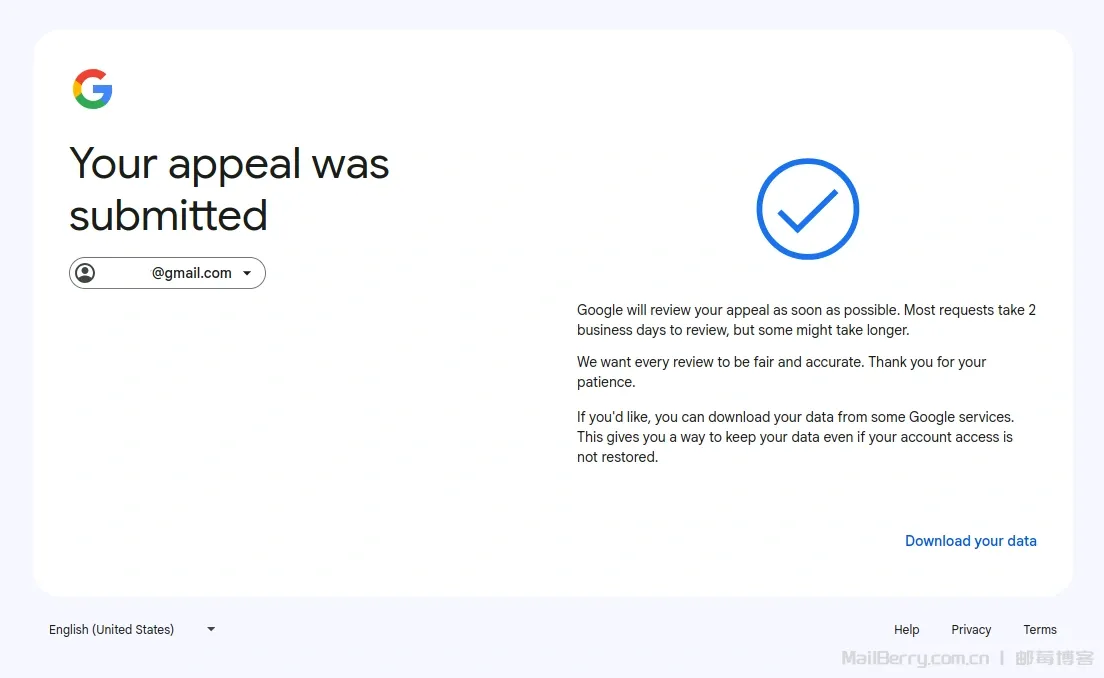Click the word "submitted" in the heading
The image size is (1104, 678).
(168, 215)
